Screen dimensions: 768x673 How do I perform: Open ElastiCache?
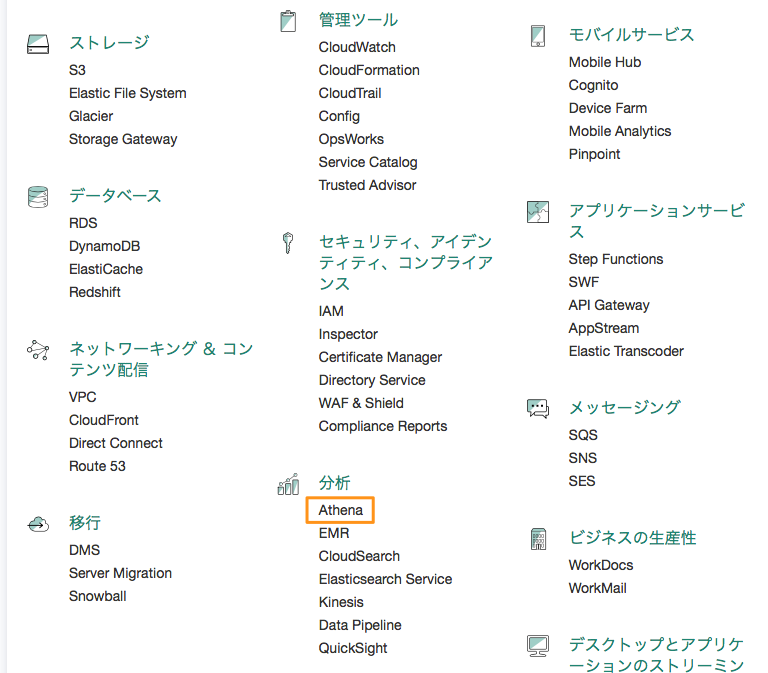106,269
